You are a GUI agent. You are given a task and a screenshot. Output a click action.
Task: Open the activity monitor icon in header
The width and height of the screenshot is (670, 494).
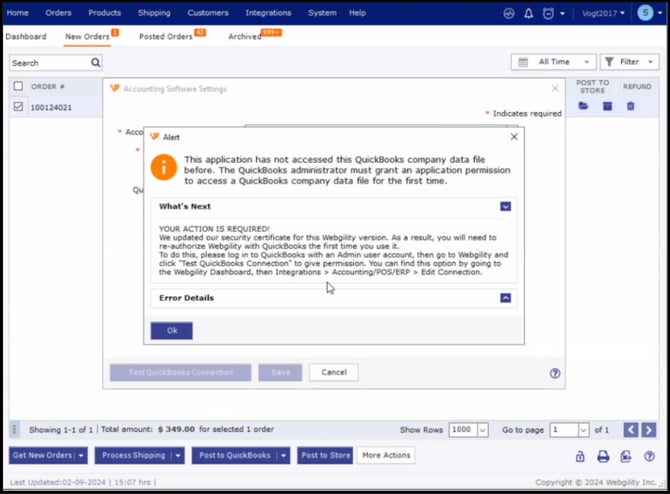[509, 13]
